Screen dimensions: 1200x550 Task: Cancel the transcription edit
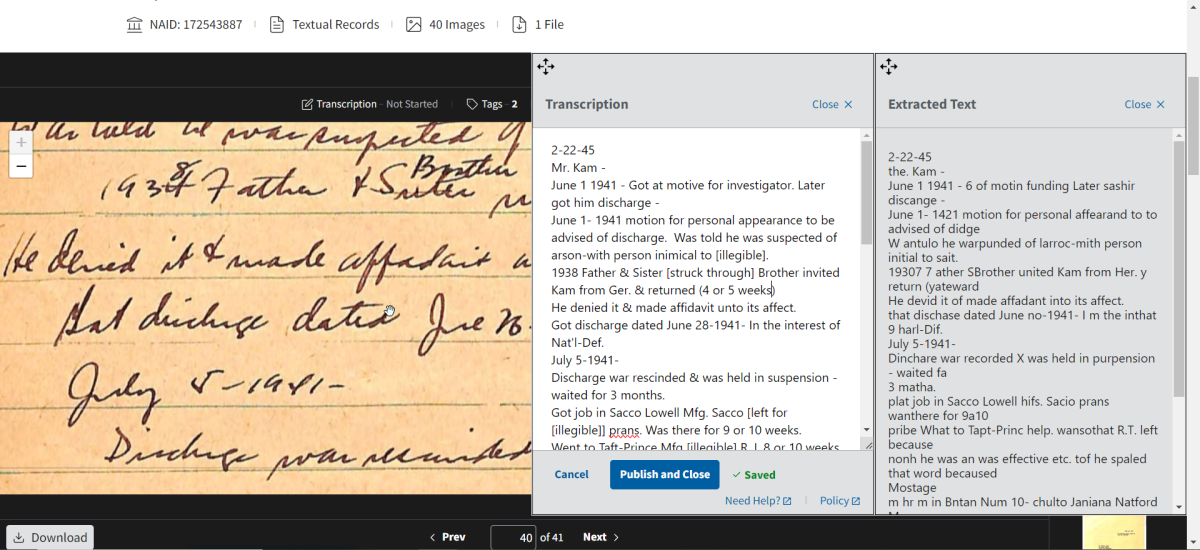coord(572,474)
